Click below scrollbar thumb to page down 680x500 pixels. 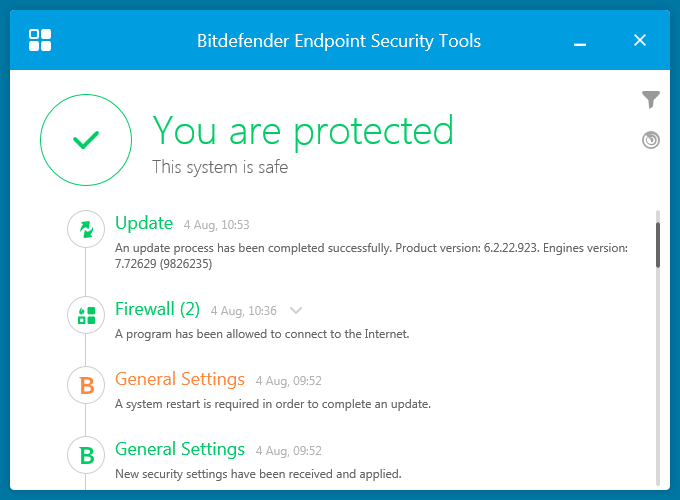point(658,380)
